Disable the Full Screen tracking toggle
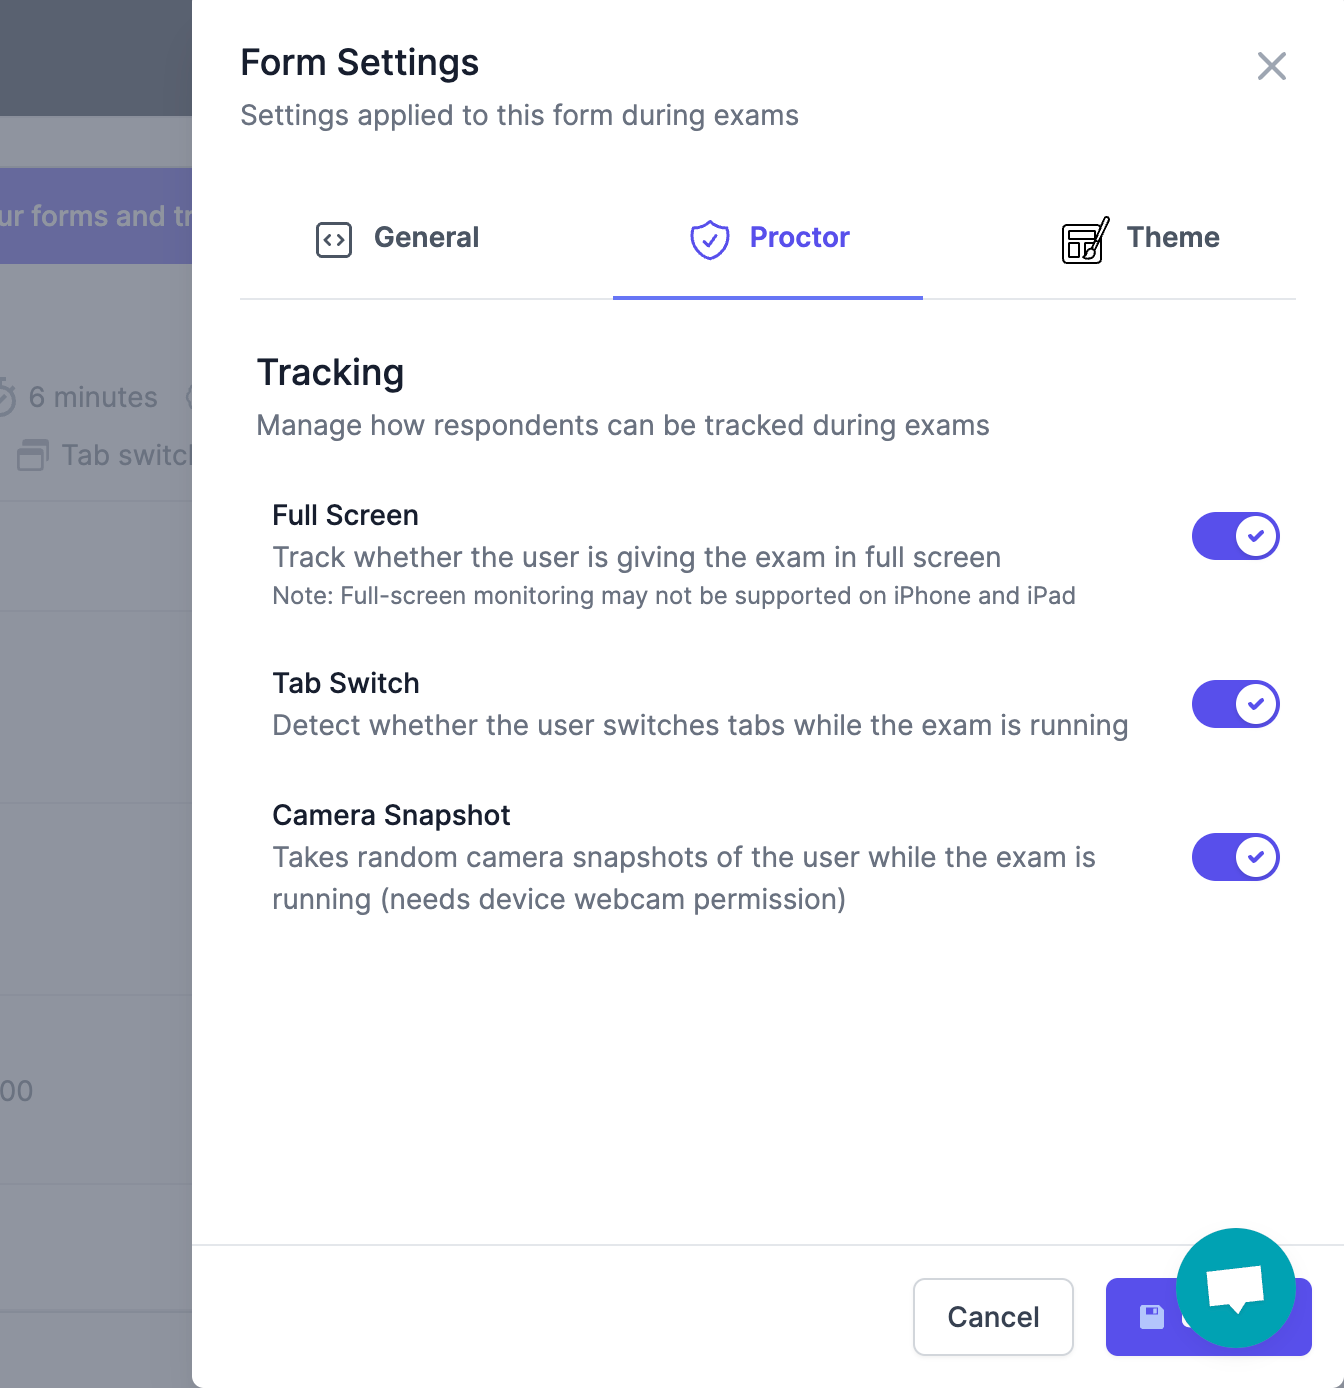 point(1236,536)
